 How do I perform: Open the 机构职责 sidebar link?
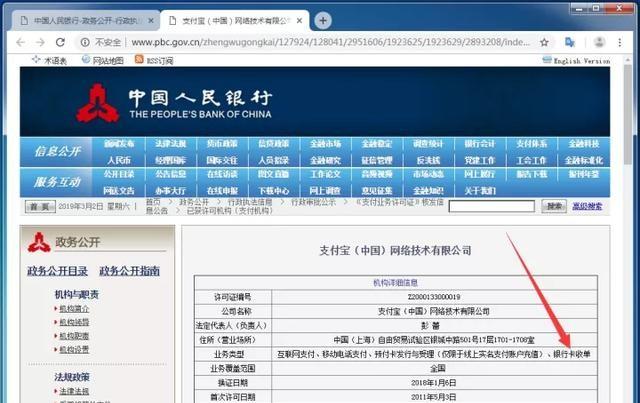(x=74, y=336)
